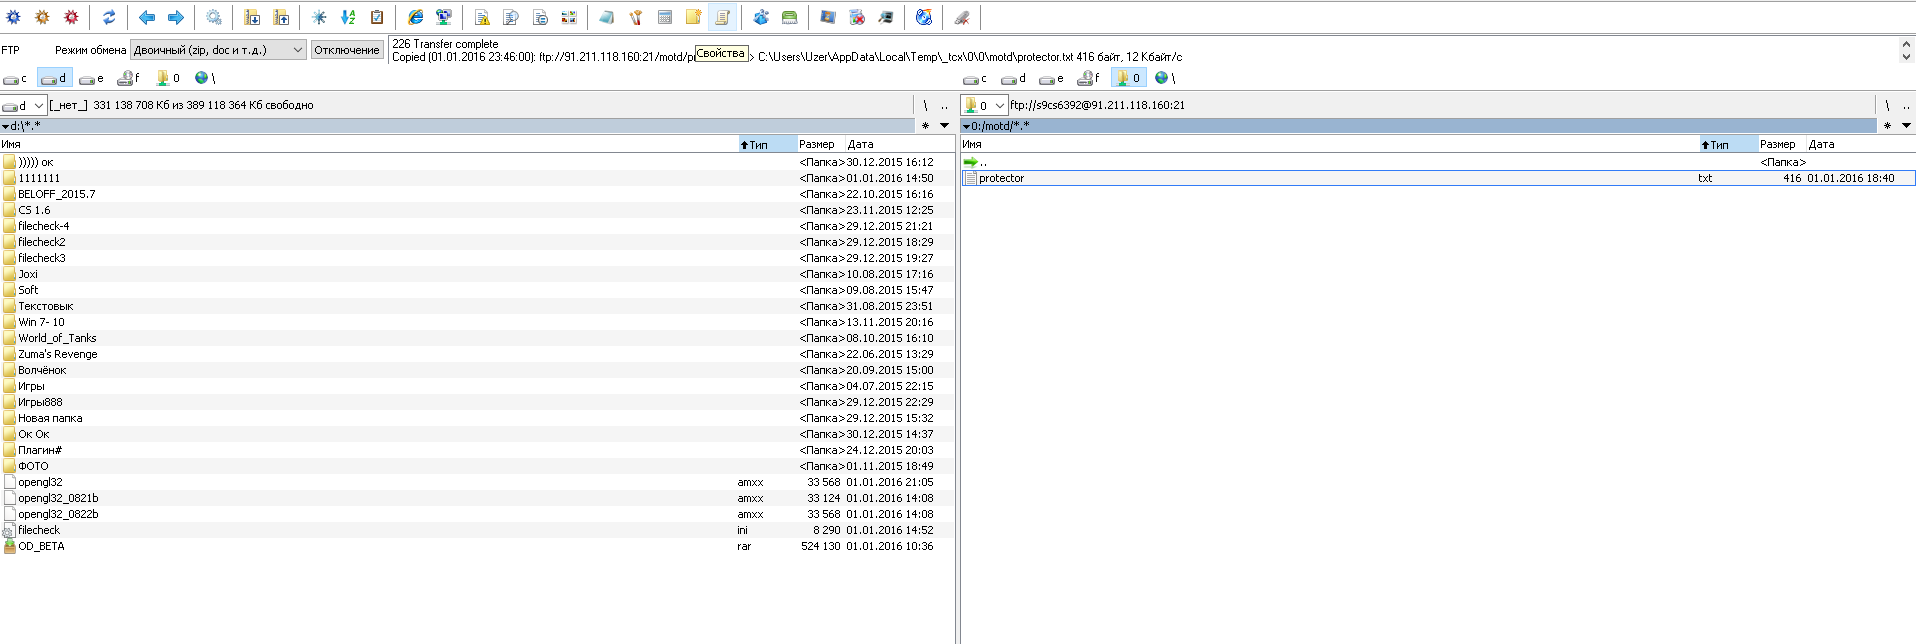Screen dimensions: 1916x644
Task: Click the colored thumbnails grid icon
Action: [569, 17]
